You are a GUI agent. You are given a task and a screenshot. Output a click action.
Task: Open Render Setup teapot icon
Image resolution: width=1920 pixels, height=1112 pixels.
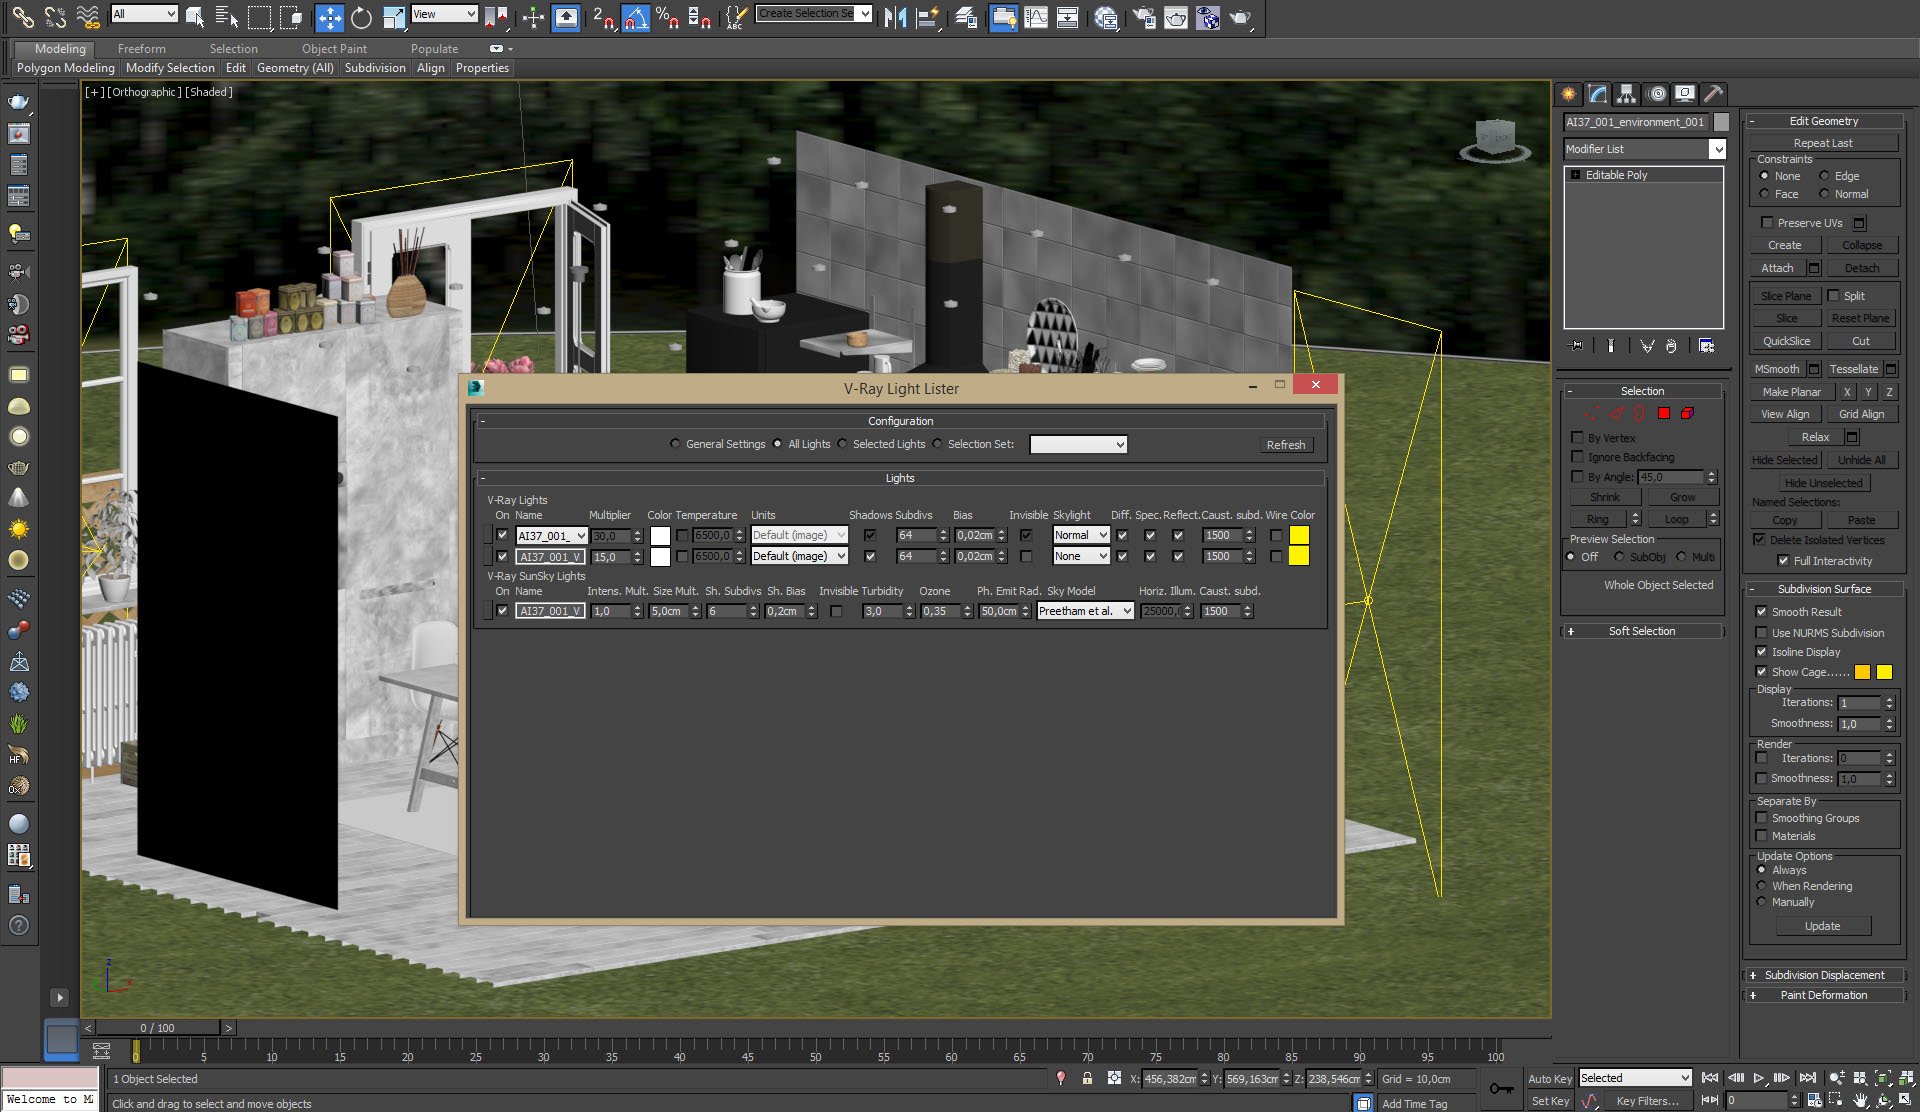point(1144,17)
